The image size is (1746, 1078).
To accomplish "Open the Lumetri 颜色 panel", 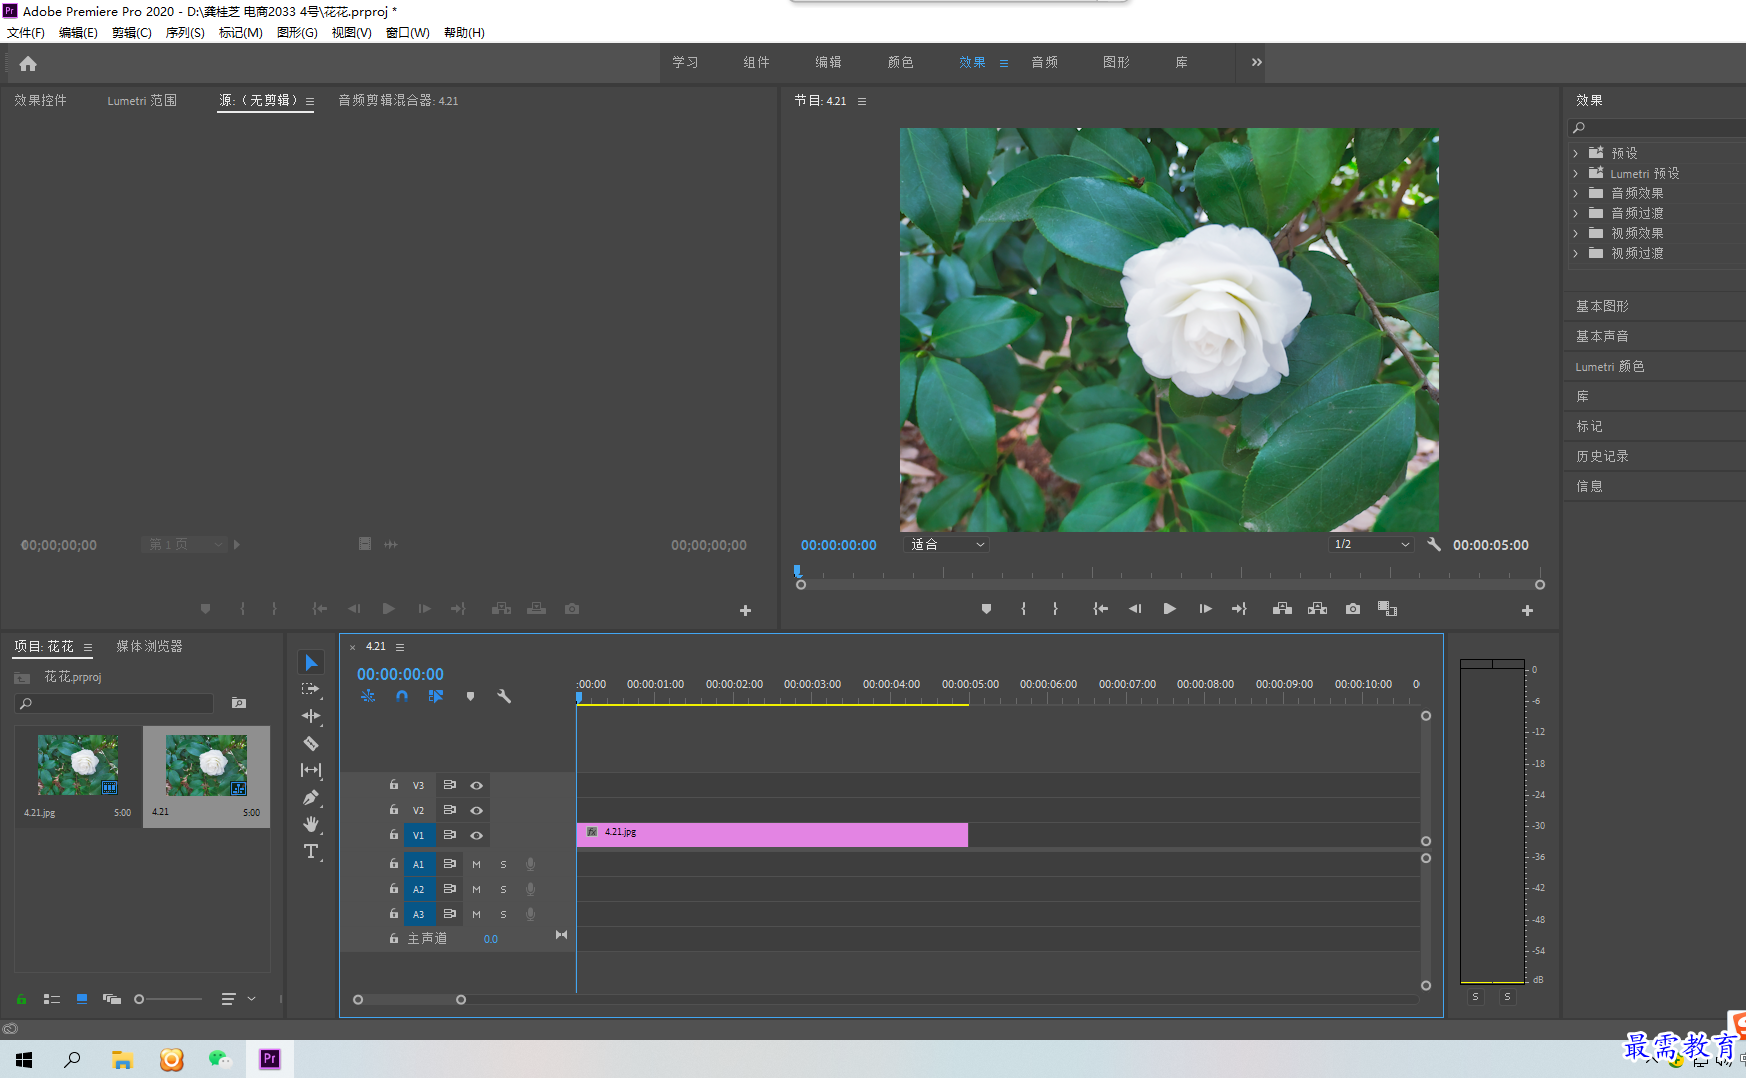I will pos(1610,366).
